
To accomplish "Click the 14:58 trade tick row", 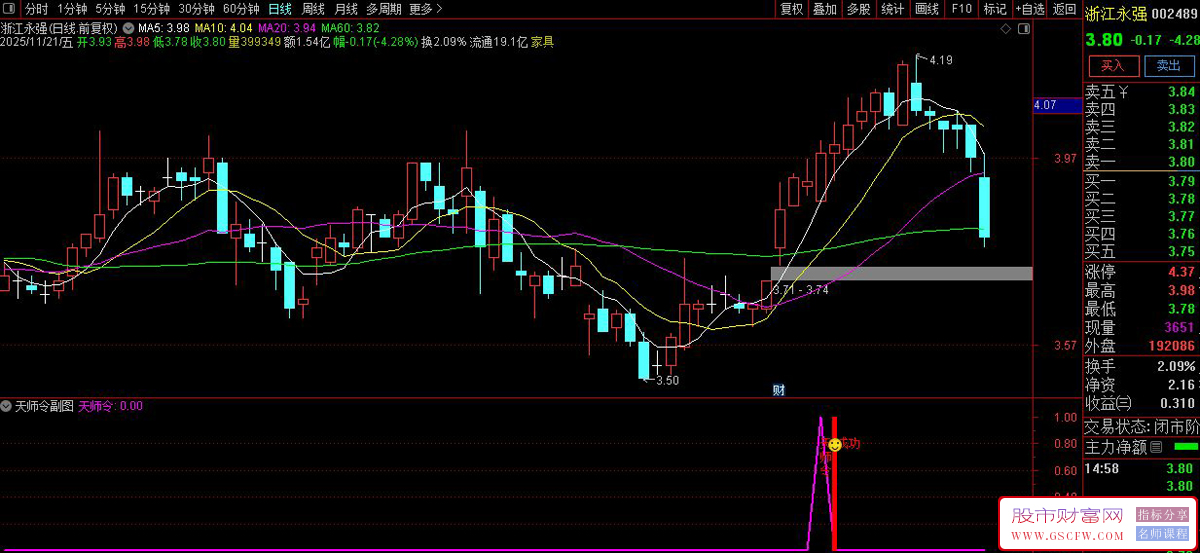I will click(x=1140, y=468).
